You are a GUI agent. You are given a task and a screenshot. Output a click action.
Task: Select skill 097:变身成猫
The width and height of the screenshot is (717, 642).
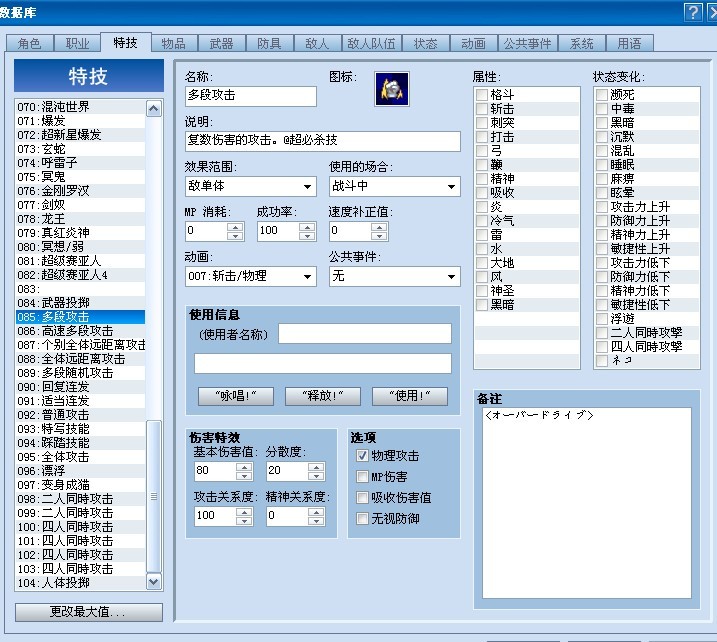80,485
